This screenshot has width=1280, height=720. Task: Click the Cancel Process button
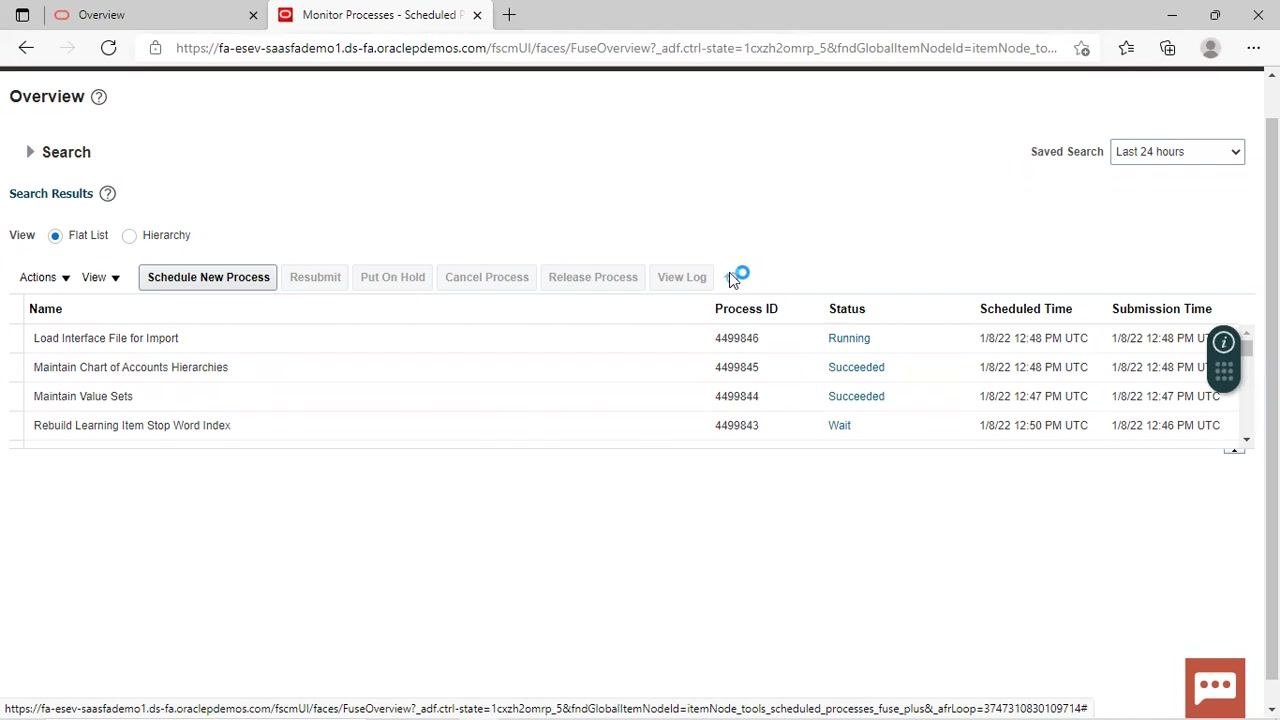click(487, 277)
